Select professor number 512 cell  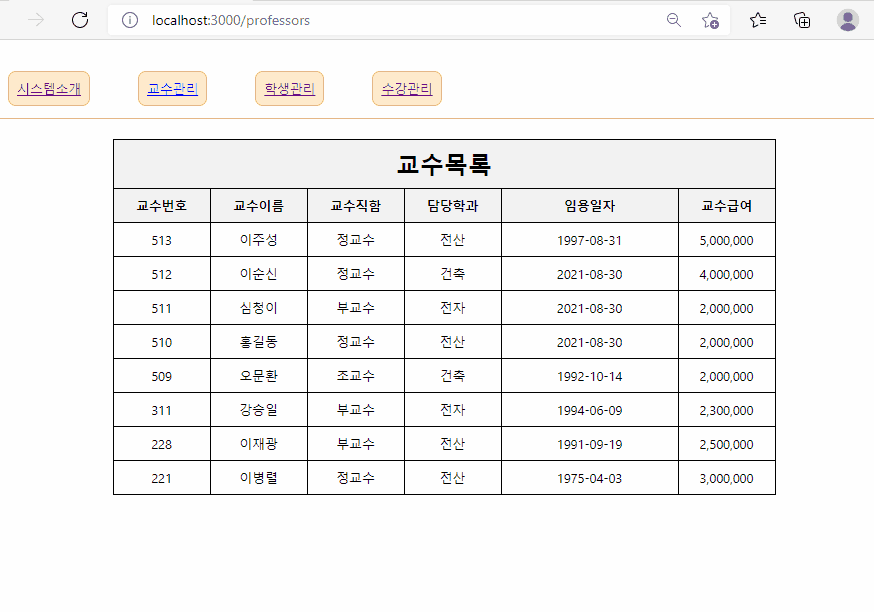[162, 274]
